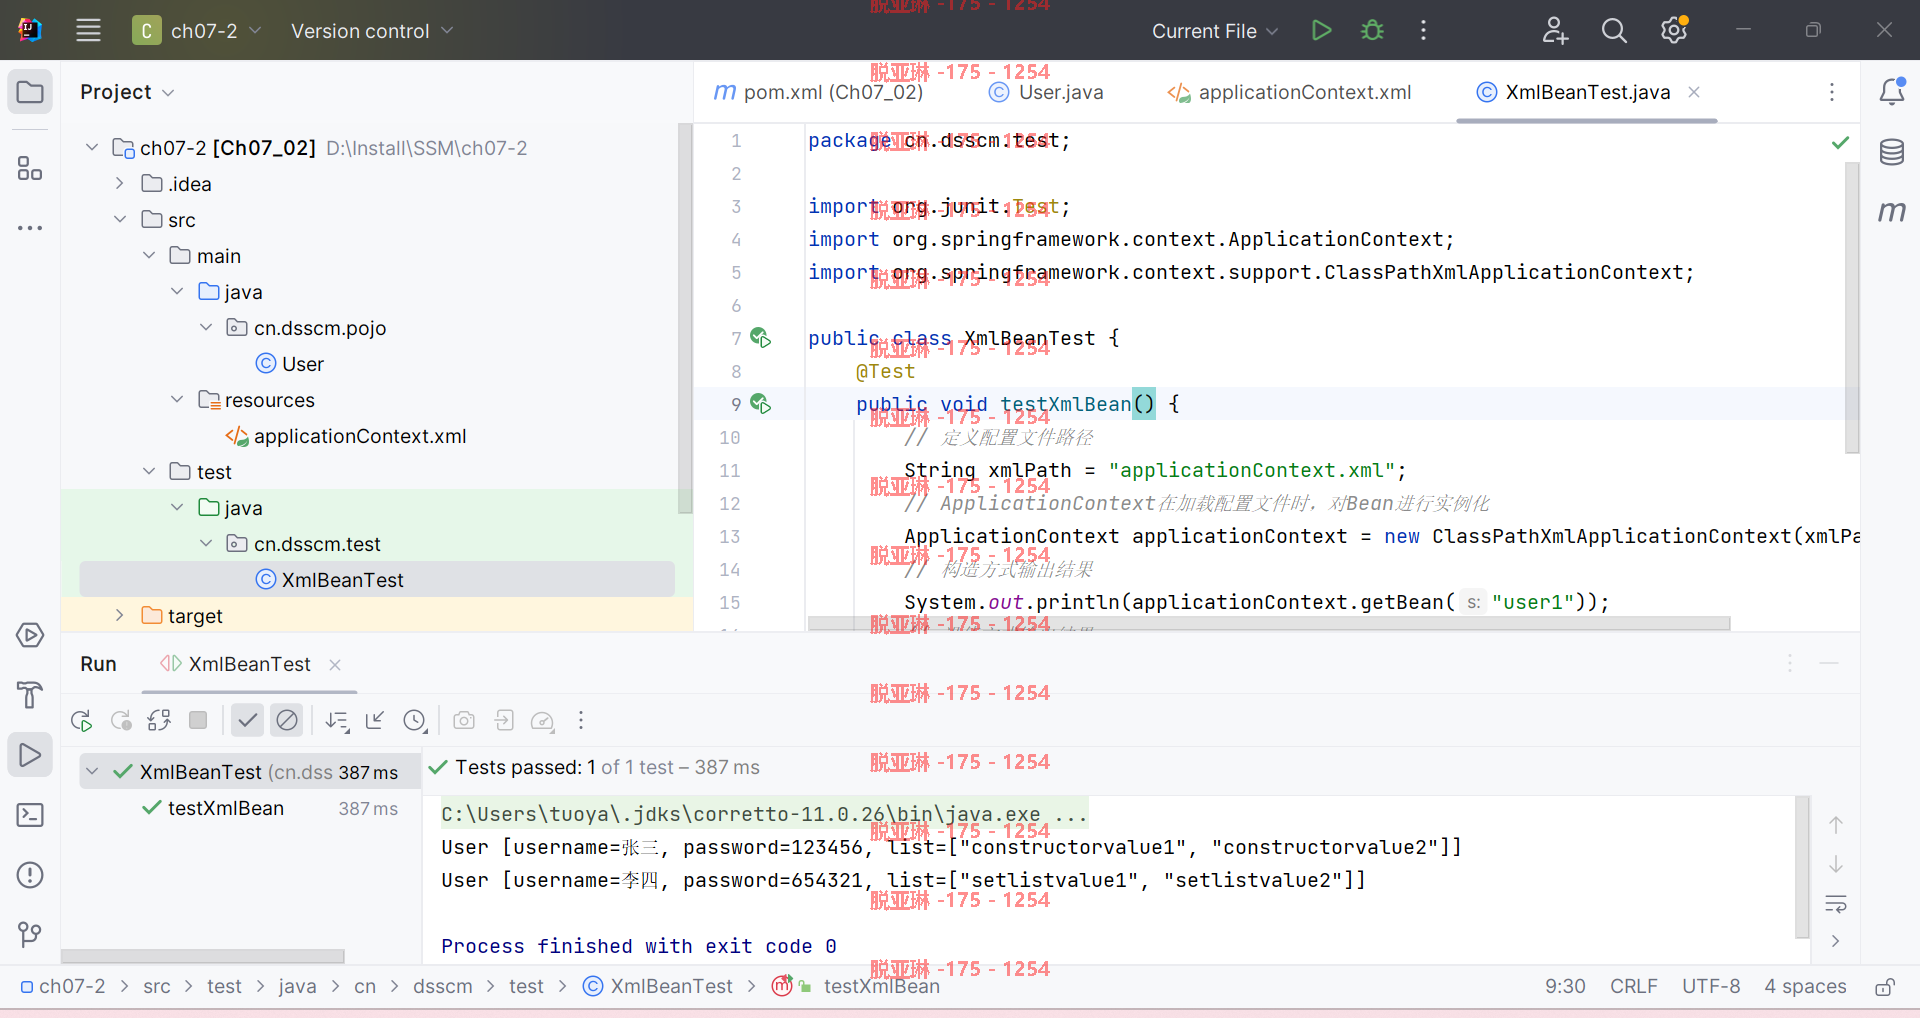This screenshot has width=1920, height=1018.
Task: Switch to pom.xml (Ch07_02) tab
Action: (x=819, y=92)
